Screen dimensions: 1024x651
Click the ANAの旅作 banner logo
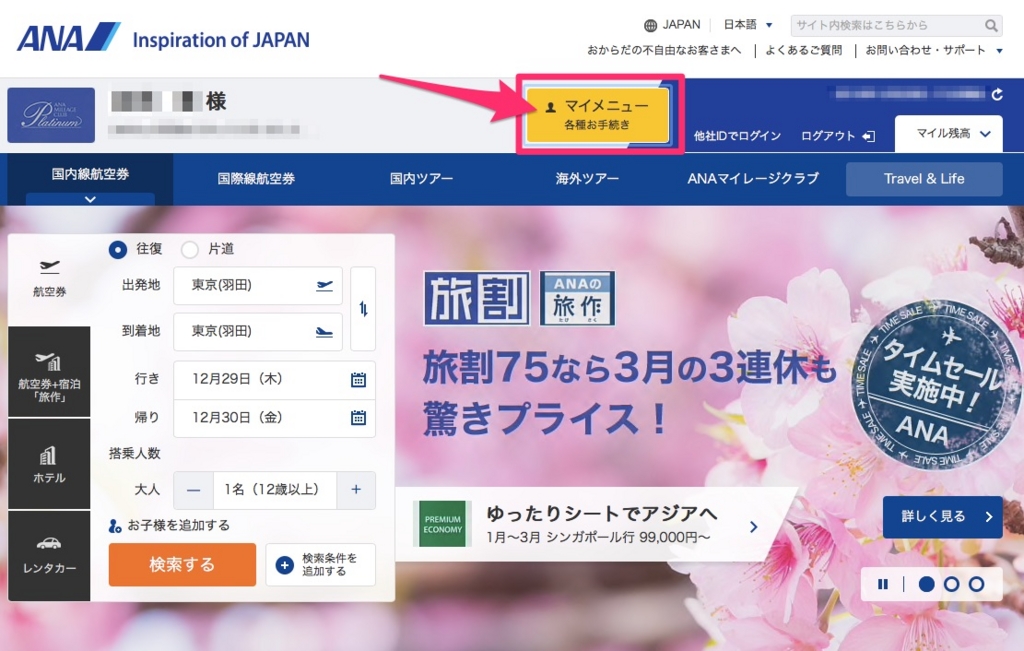(577, 298)
